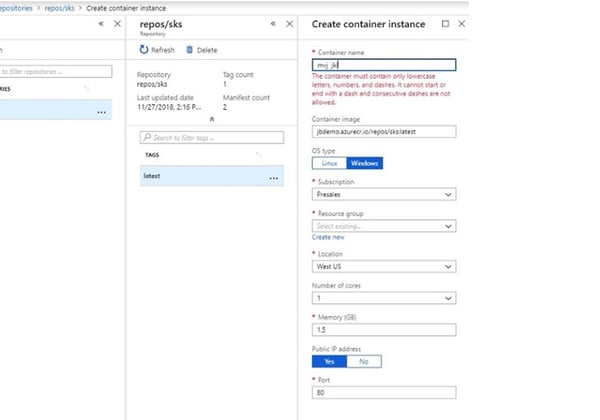Close the repos/sks blade
Image resolution: width=600 pixels, height=420 pixels.
(x=290, y=24)
